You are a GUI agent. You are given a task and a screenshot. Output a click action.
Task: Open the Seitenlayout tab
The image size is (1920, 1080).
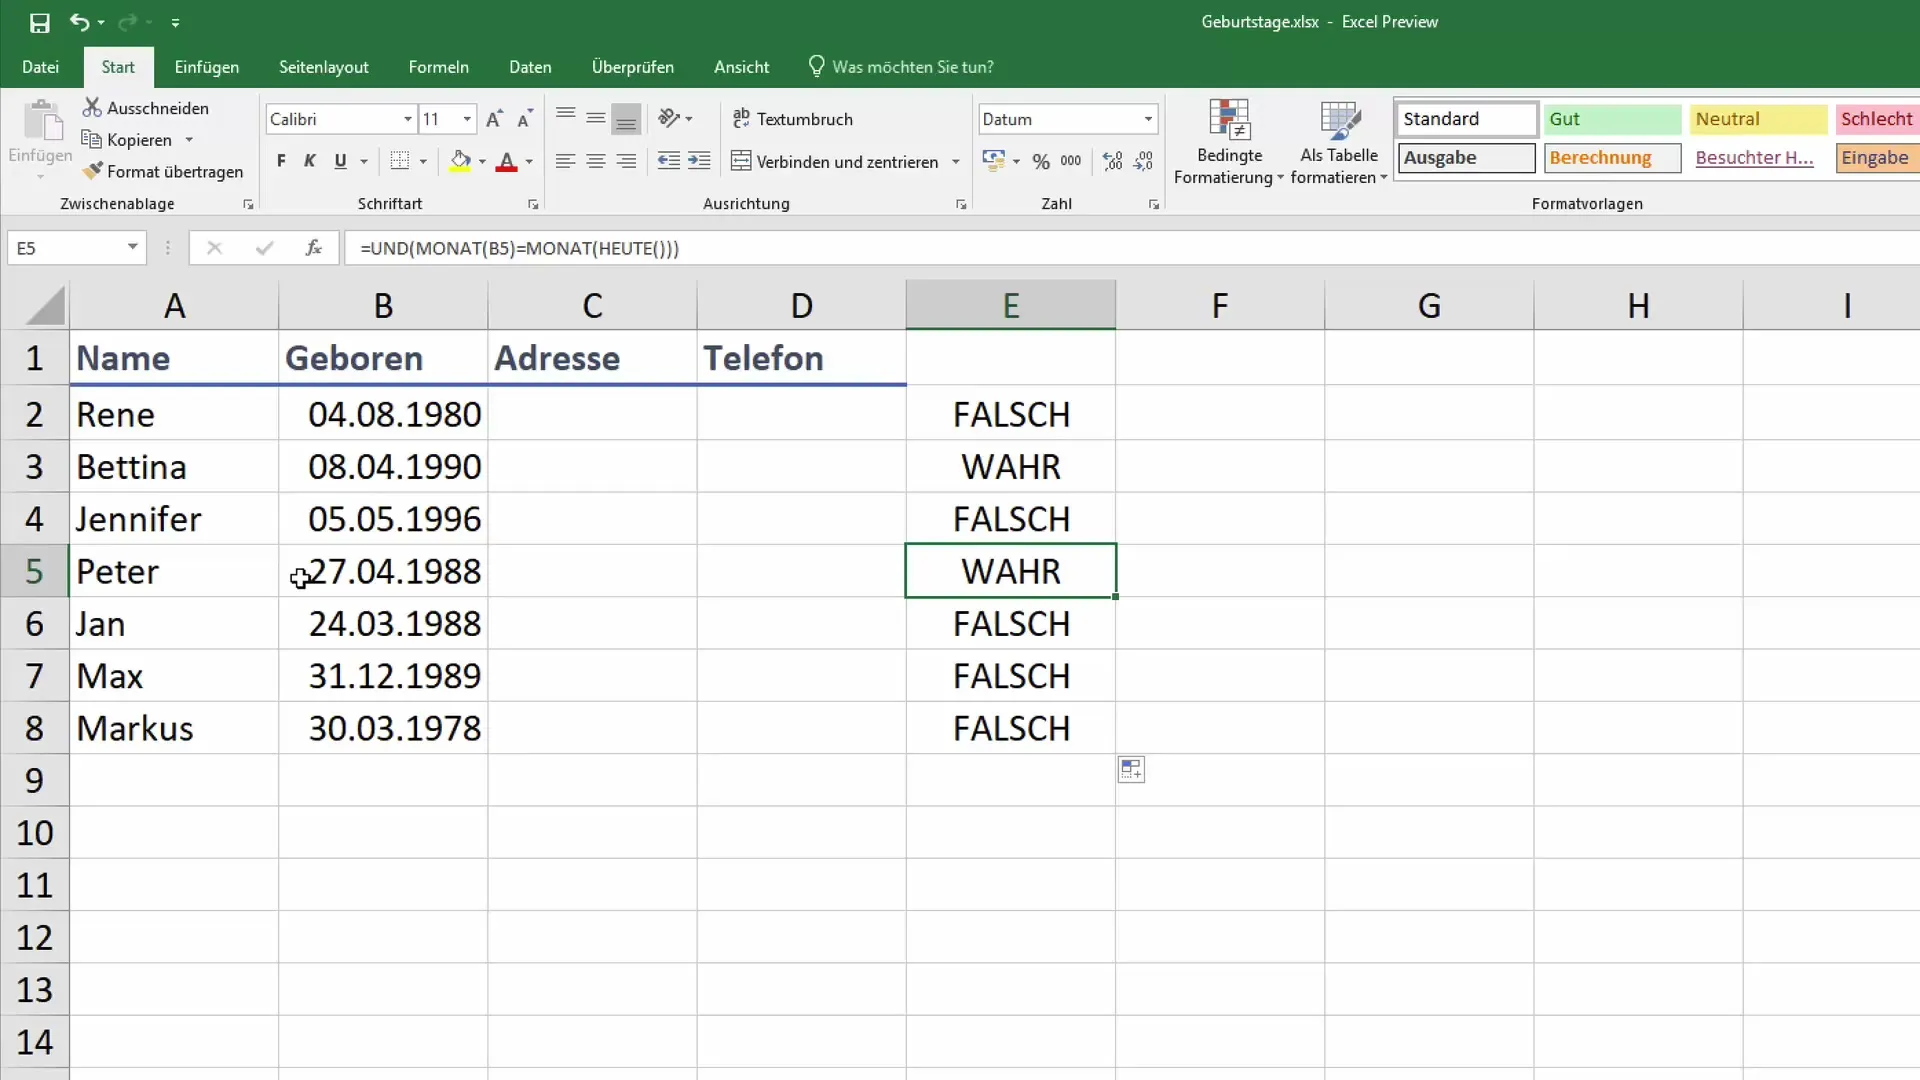tap(323, 67)
